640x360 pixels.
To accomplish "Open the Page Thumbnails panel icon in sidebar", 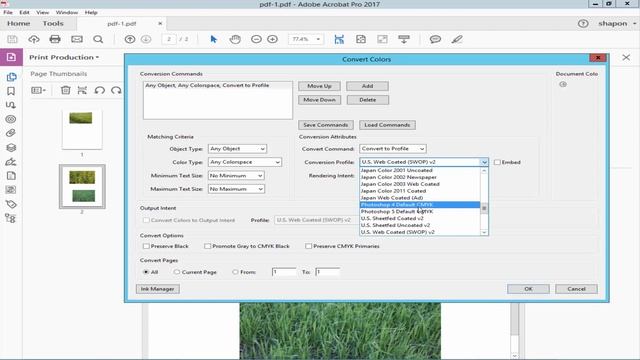I will 11,77.
